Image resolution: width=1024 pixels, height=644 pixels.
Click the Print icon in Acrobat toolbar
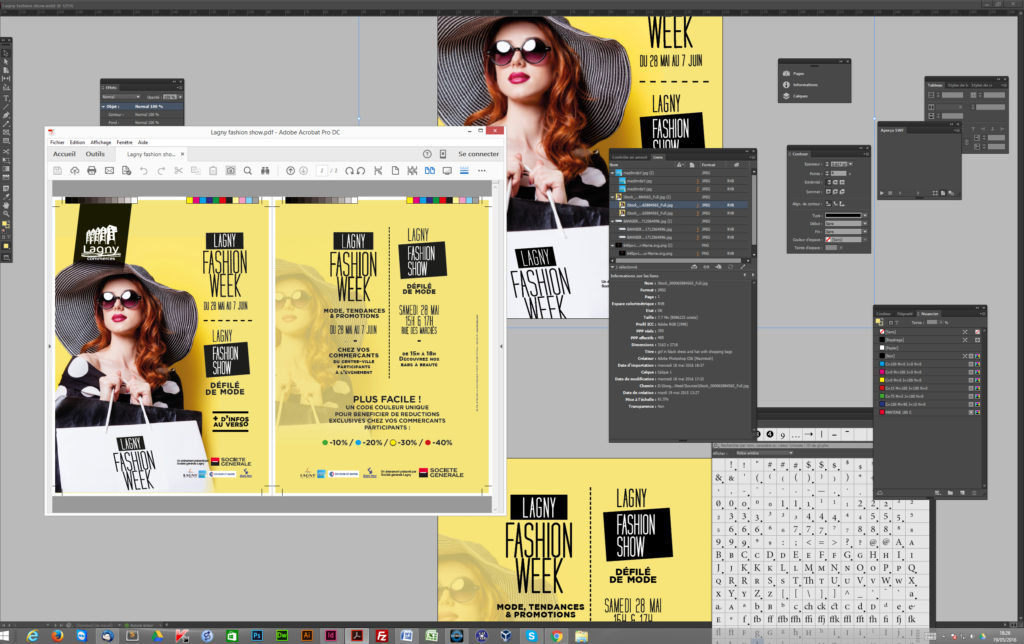click(x=92, y=171)
